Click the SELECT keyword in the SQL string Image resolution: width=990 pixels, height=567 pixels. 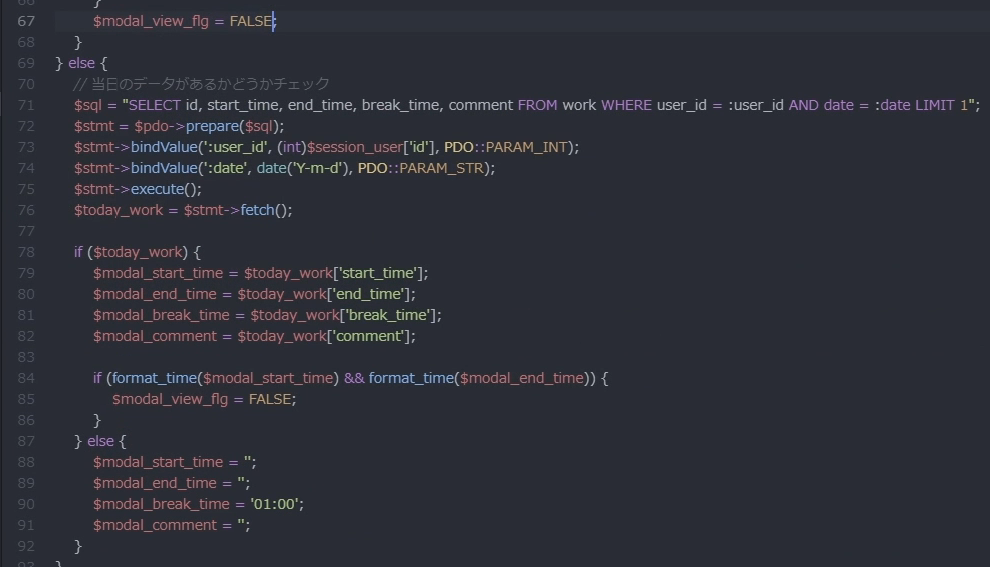[155, 105]
